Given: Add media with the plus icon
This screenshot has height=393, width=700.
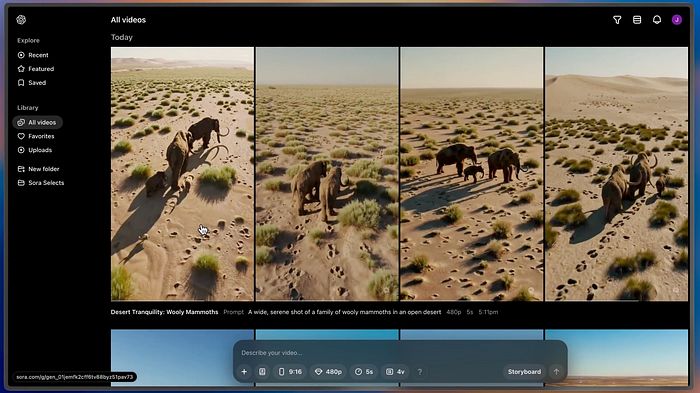Looking at the screenshot, I should pos(244,372).
